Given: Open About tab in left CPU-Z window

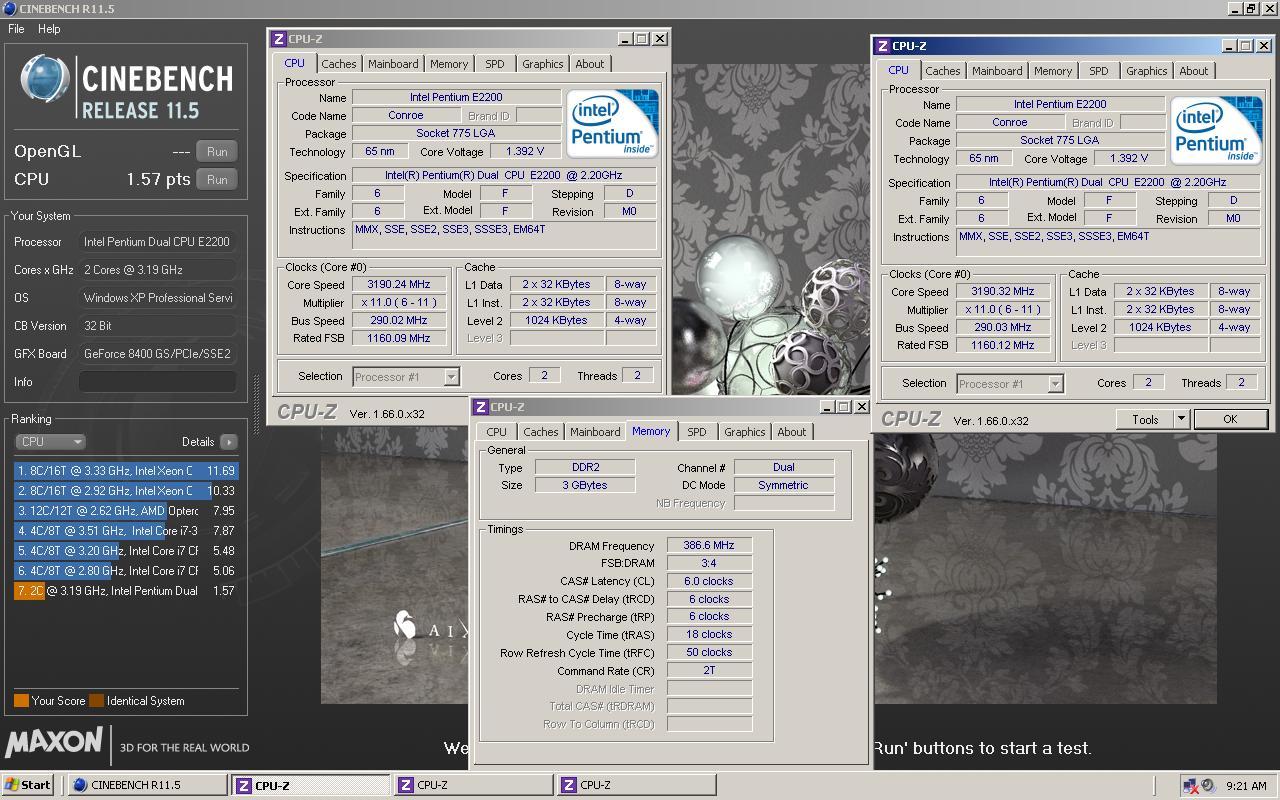Looking at the screenshot, I should click(590, 64).
